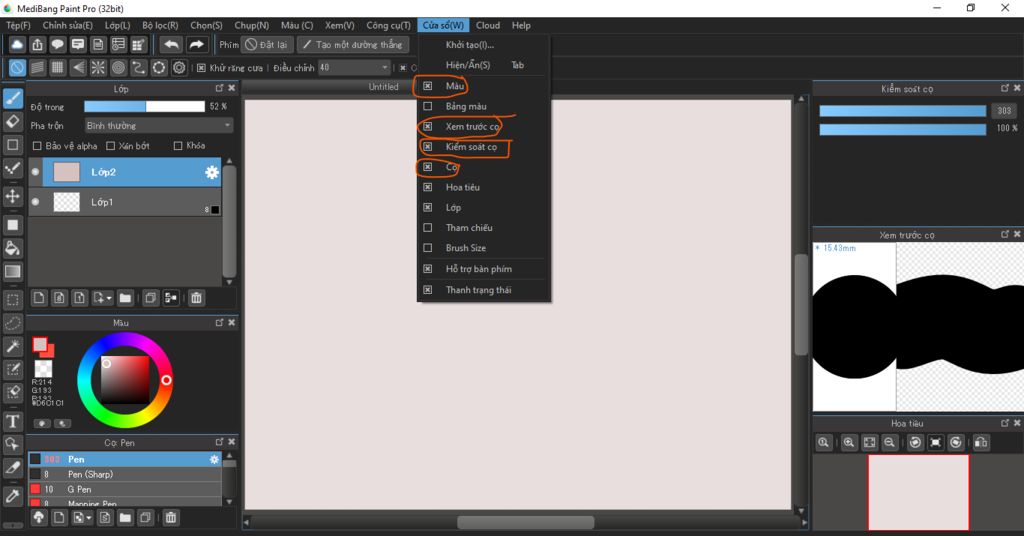Hide the Lớp2 layer visibility dot
This screenshot has height=536, width=1024.
pyautogui.click(x=35, y=172)
